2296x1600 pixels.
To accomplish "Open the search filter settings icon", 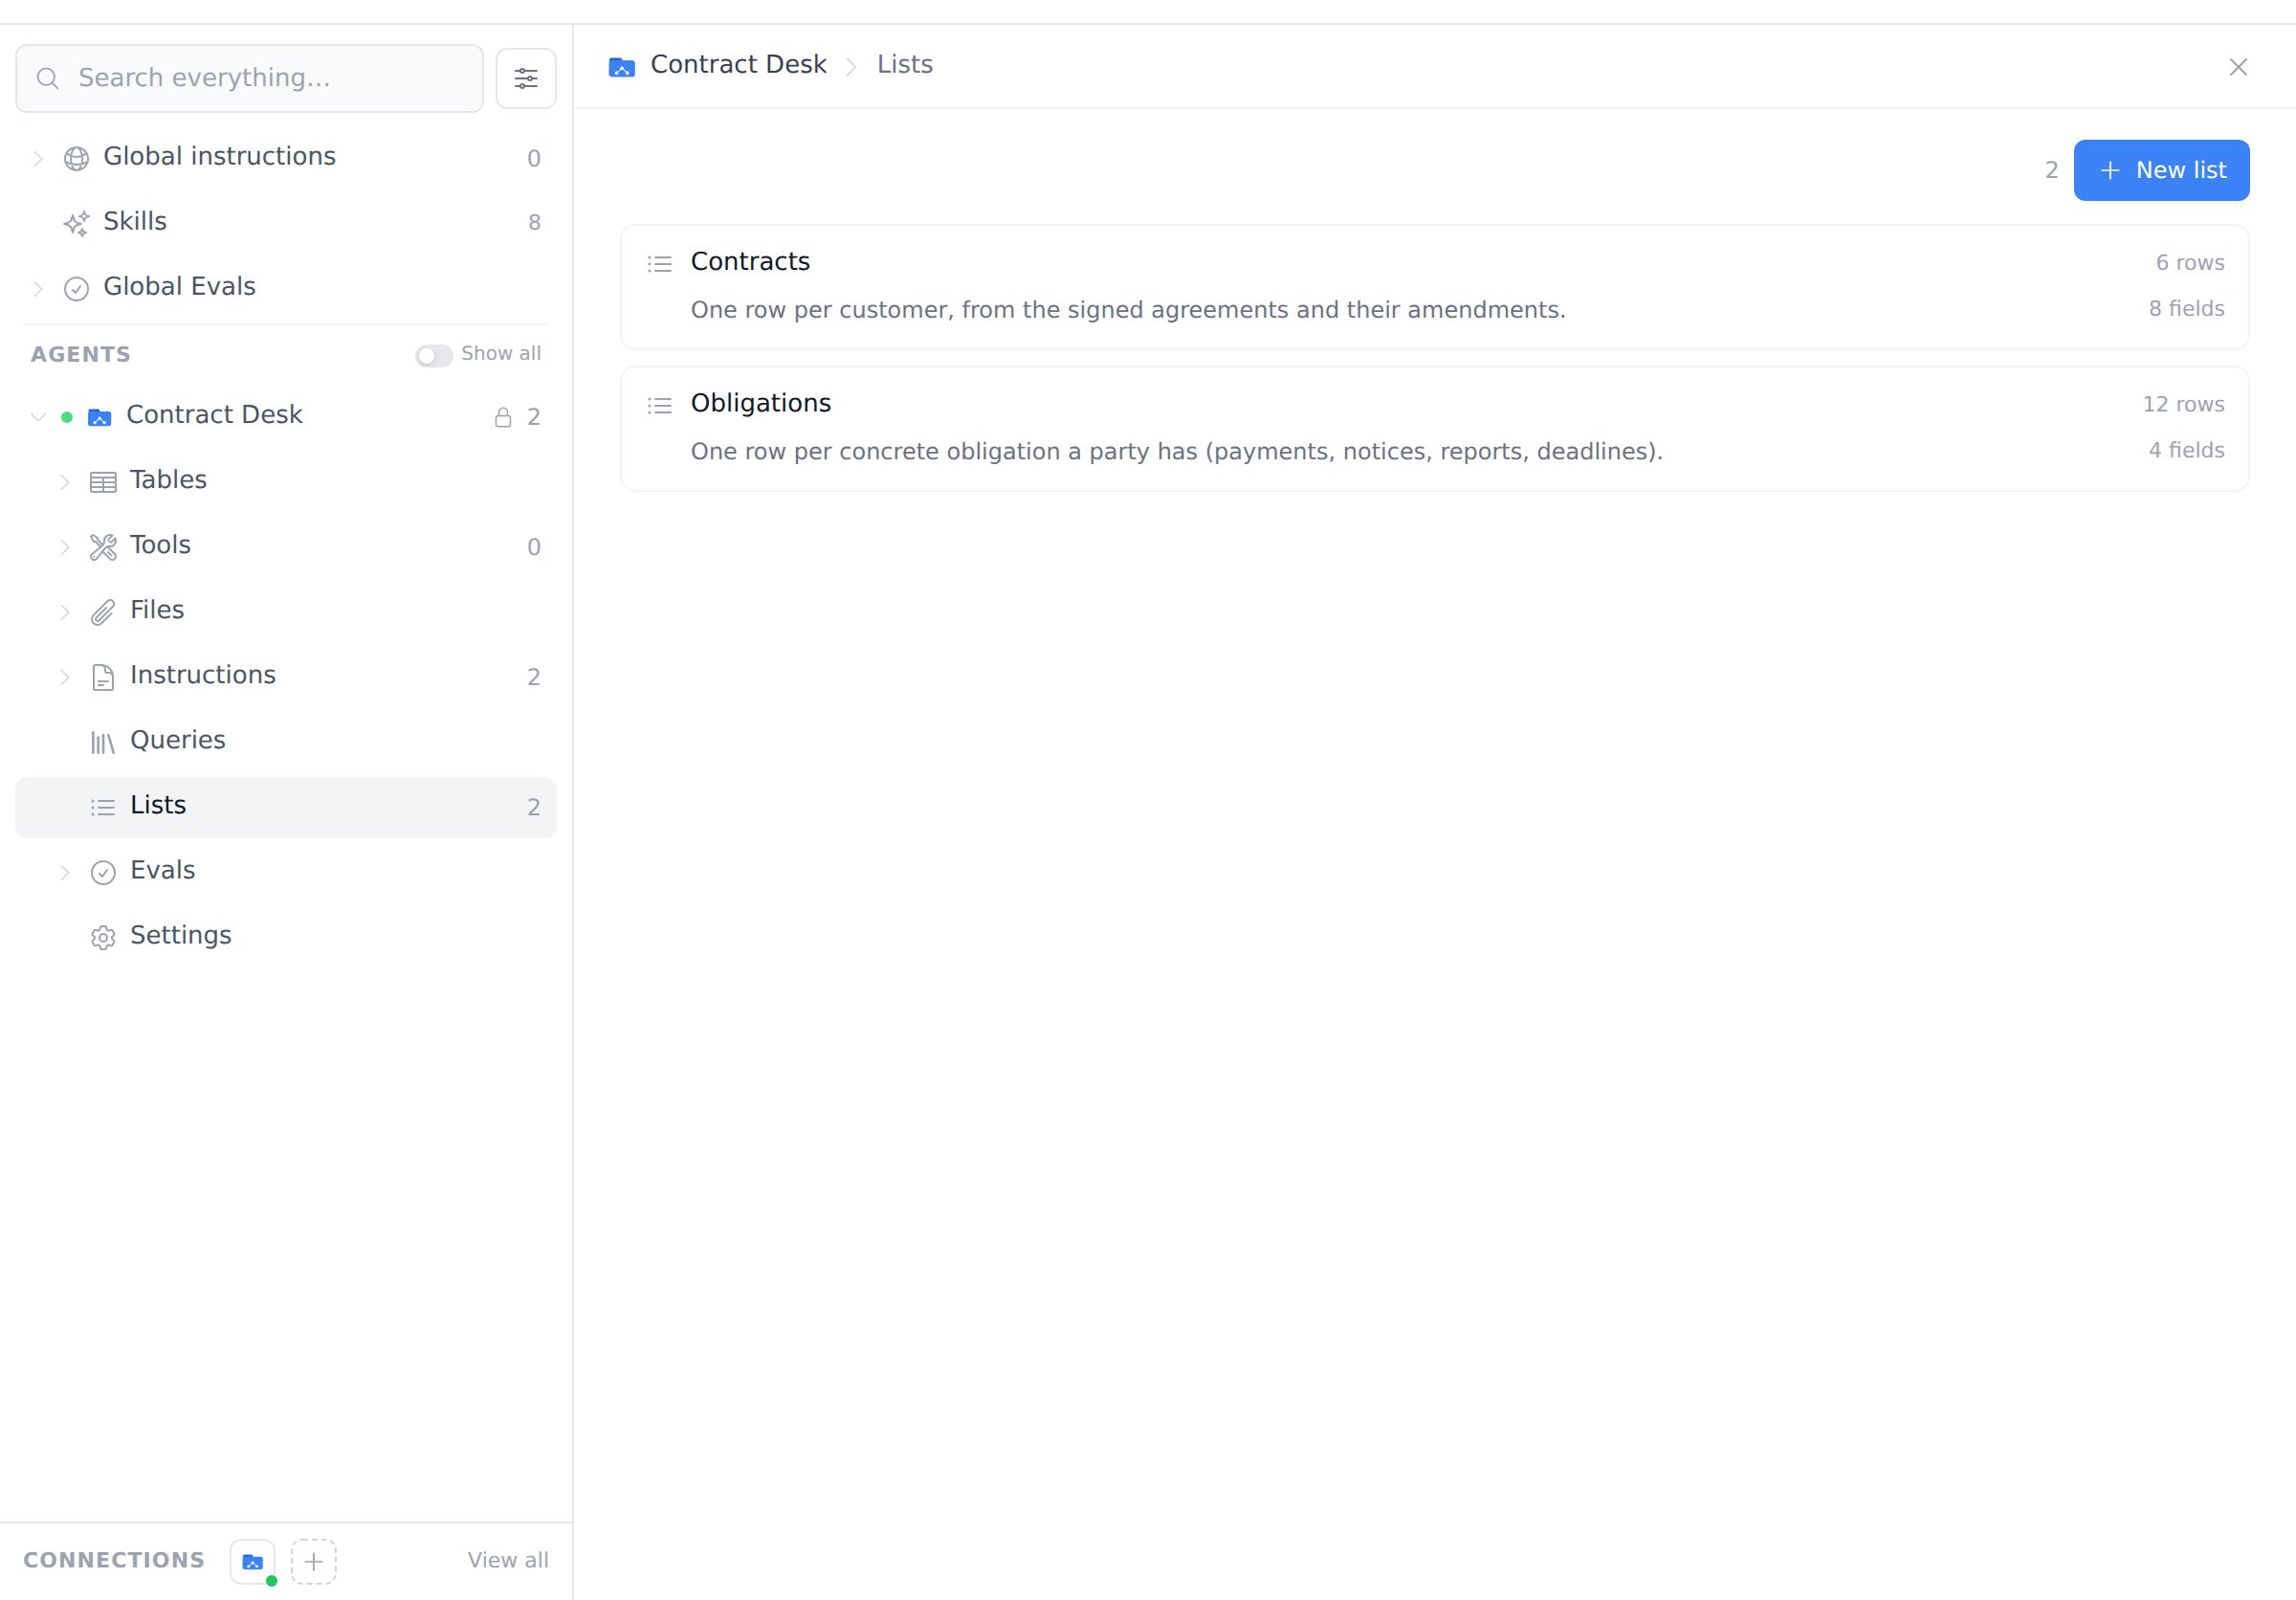I will pyautogui.click(x=525, y=78).
